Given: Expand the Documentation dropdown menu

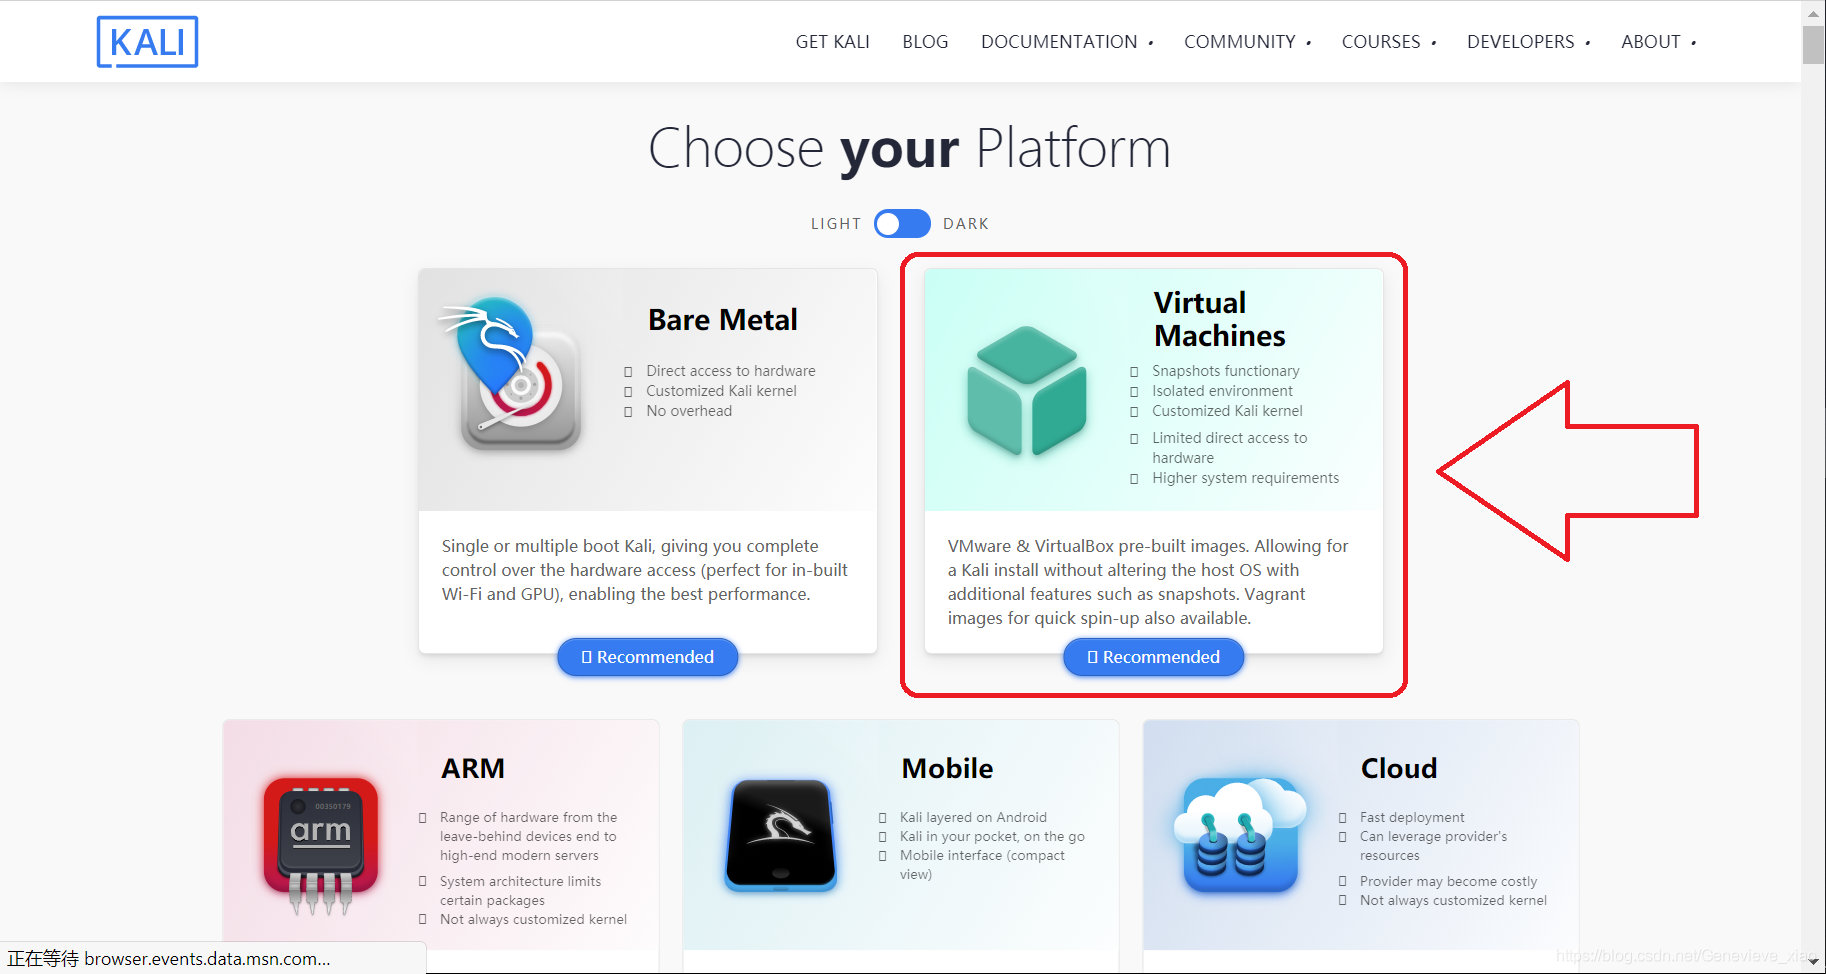Looking at the screenshot, I should [x=1067, y=42].
